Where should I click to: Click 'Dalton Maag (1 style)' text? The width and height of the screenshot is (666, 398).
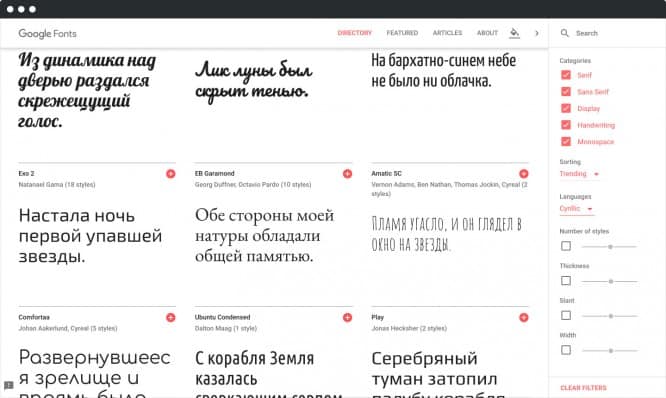(226, 328)
